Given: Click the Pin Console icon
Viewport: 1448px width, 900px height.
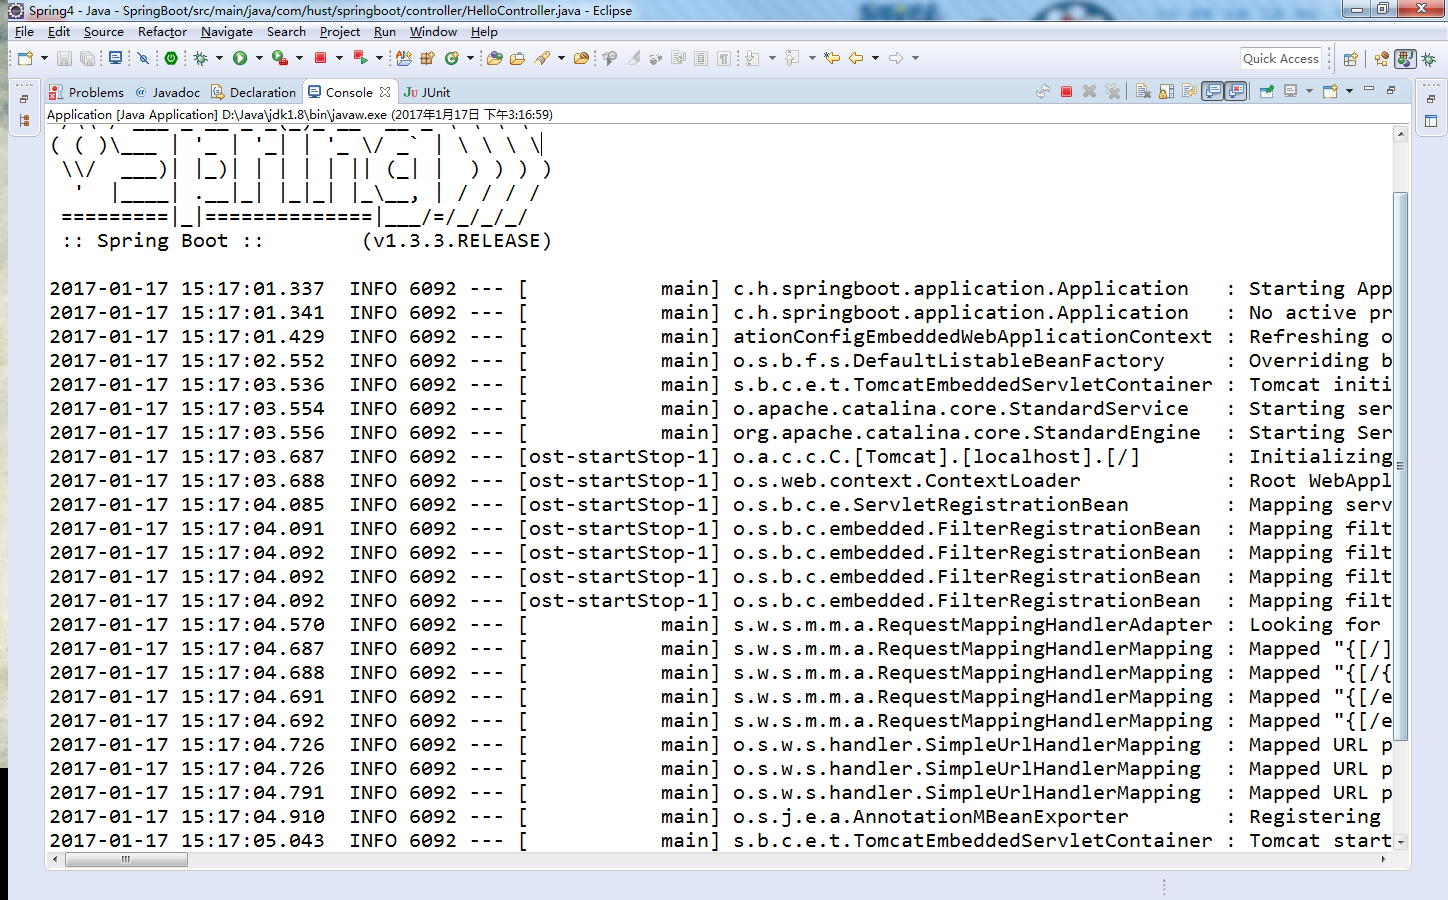Looking at the screenshot, I should tap(1266, 92).
